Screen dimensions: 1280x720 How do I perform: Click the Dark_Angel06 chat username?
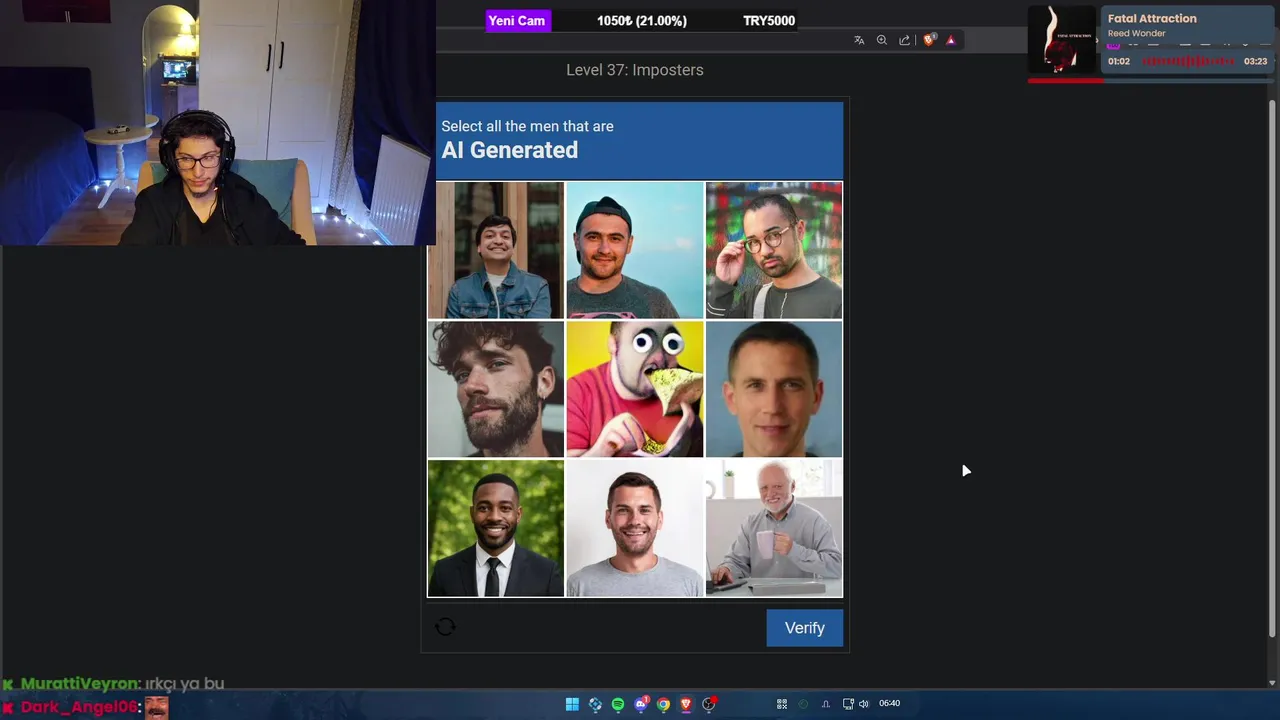(80, 707)
